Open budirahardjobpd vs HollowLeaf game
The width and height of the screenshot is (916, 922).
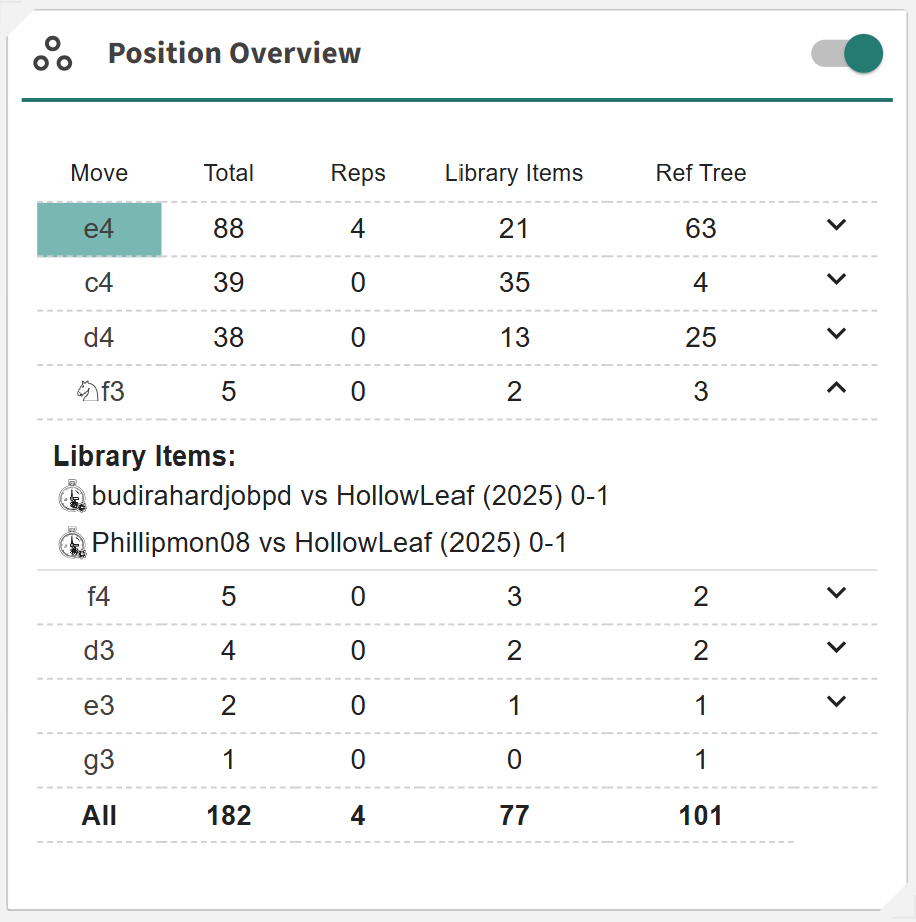pyautogui.click(x=350, y=496)
